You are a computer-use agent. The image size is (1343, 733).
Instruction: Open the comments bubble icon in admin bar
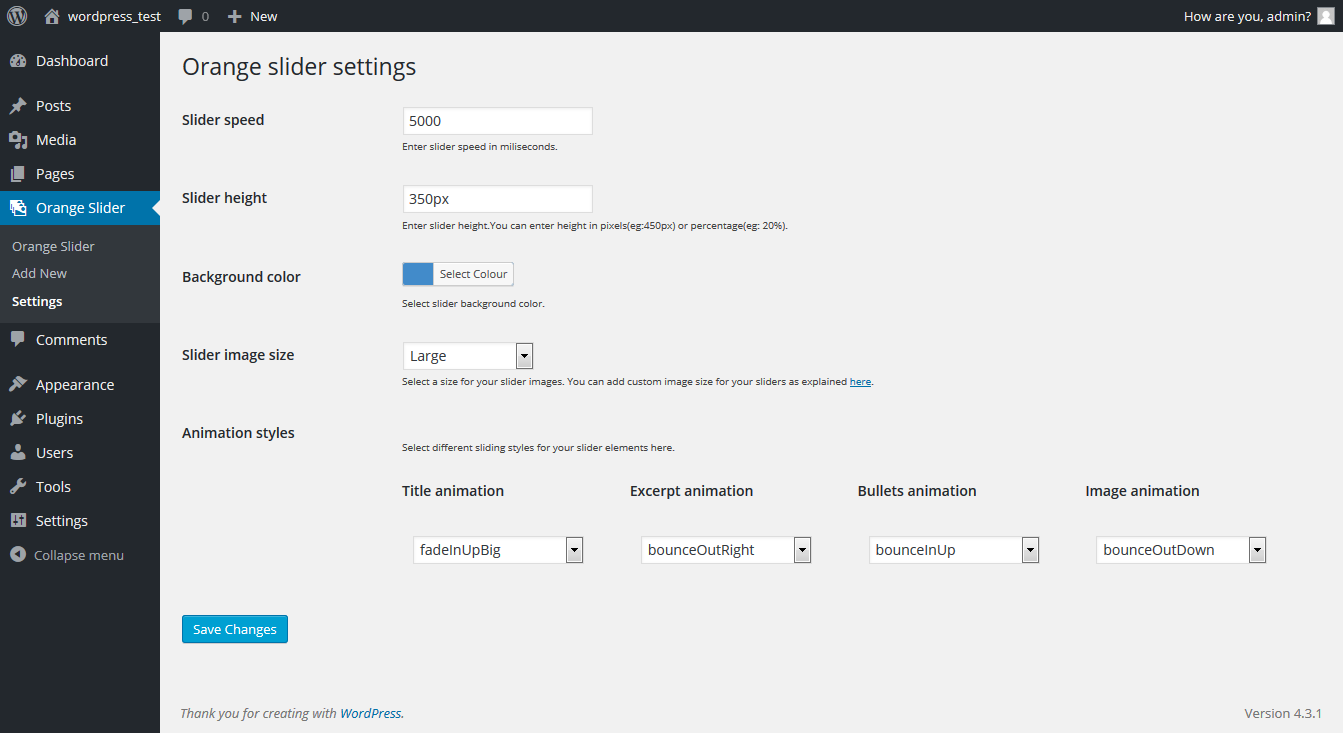[186, 16]
